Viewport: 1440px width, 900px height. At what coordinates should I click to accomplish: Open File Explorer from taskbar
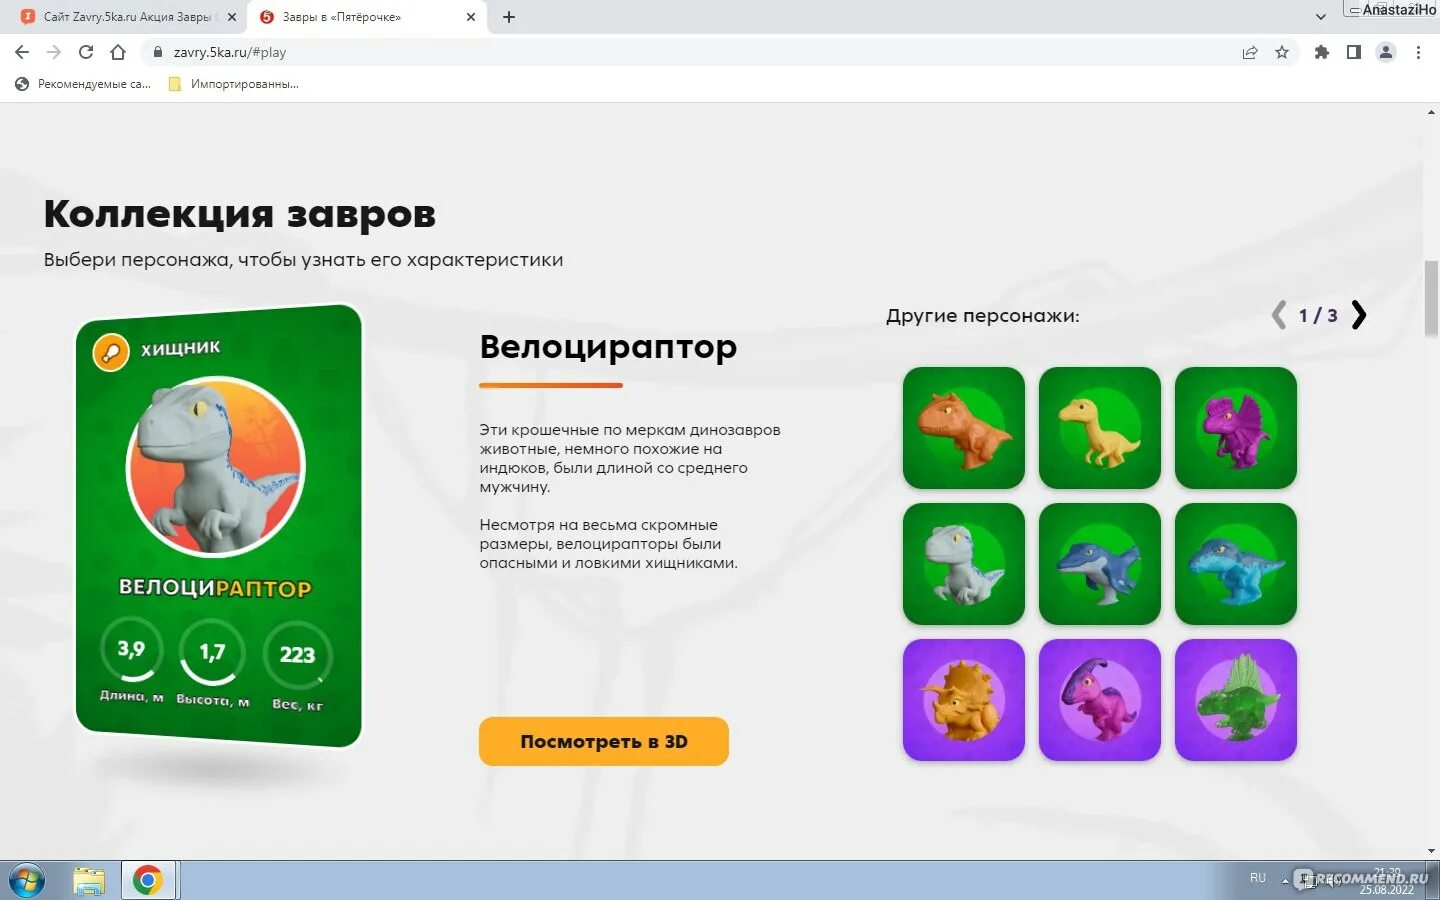pyautogui.click(x=89, y=881)
